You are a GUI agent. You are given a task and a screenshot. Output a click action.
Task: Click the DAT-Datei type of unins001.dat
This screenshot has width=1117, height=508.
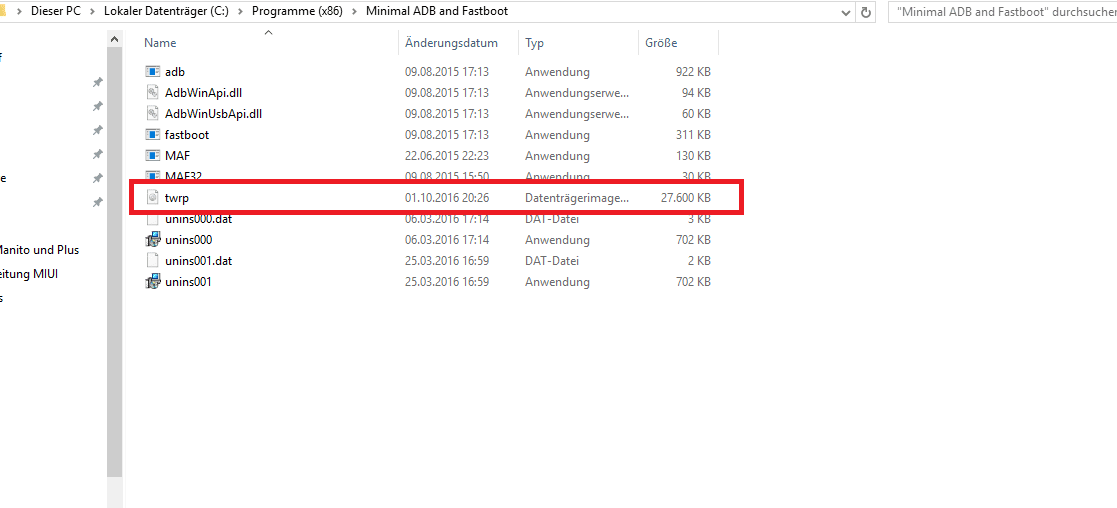click(552, 261)
